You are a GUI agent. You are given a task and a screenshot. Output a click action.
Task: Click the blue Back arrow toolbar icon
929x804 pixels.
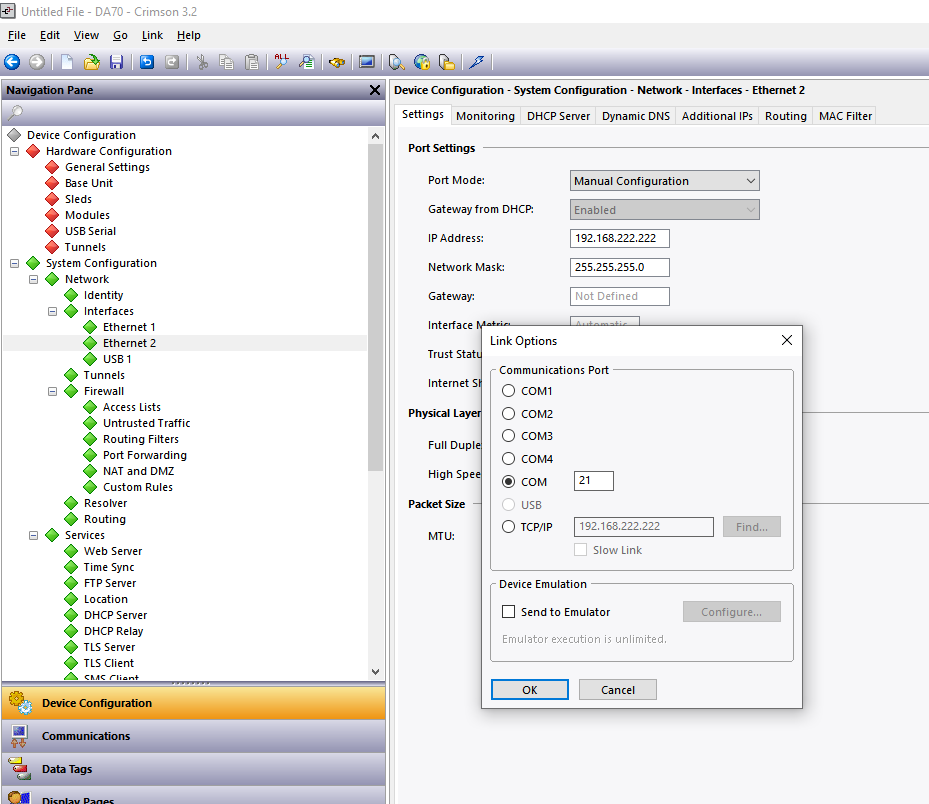[x=12, y=62]
